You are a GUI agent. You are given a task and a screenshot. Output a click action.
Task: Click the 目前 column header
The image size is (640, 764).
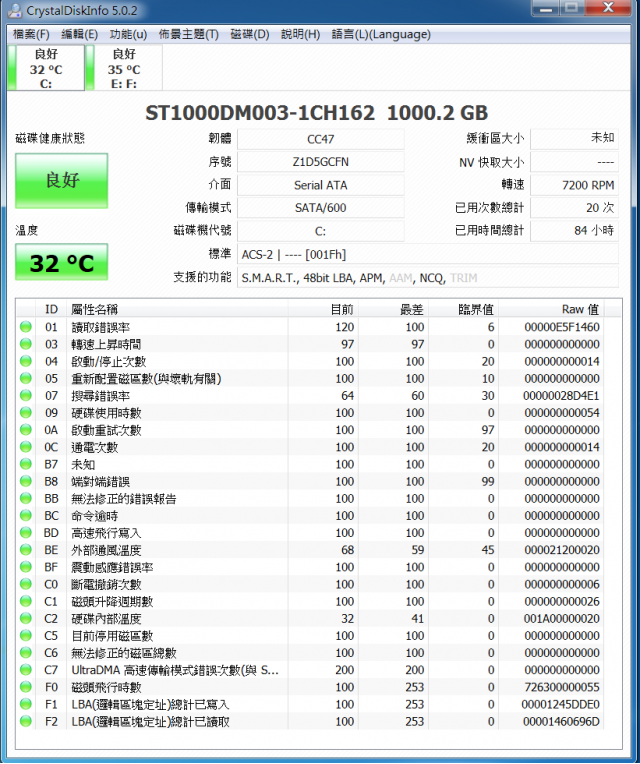[x=323, y=309]
